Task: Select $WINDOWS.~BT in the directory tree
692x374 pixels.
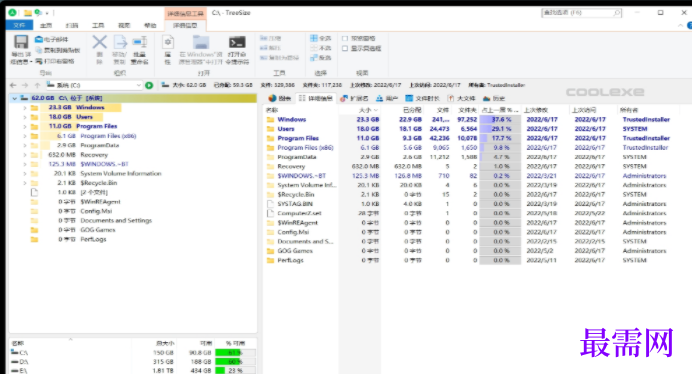Action: (x=104, y=164)
